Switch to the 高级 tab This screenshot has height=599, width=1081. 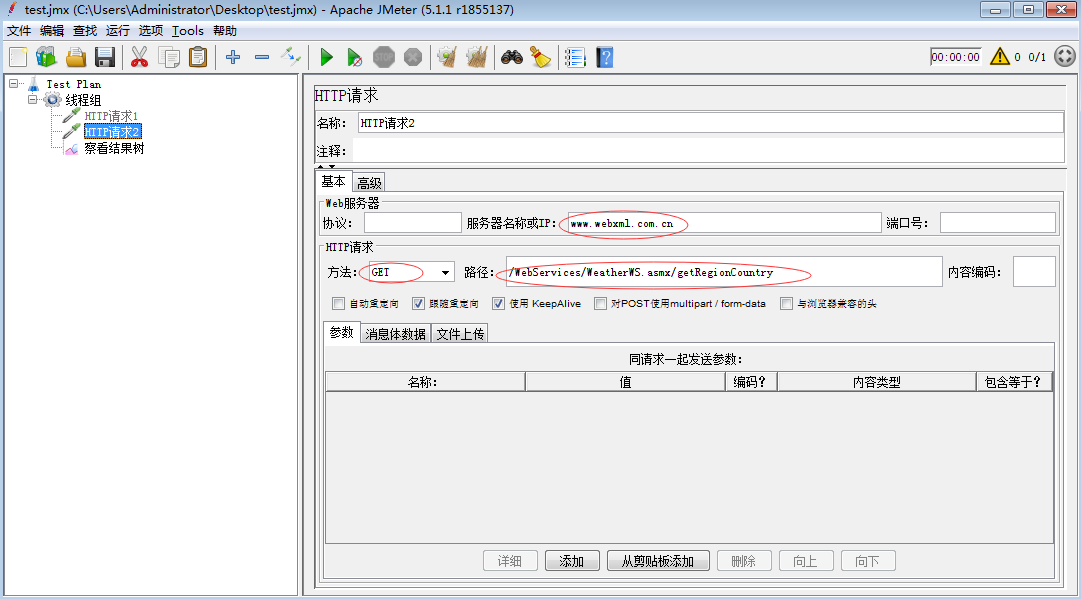pyautogui.click(x=369, y=183)
